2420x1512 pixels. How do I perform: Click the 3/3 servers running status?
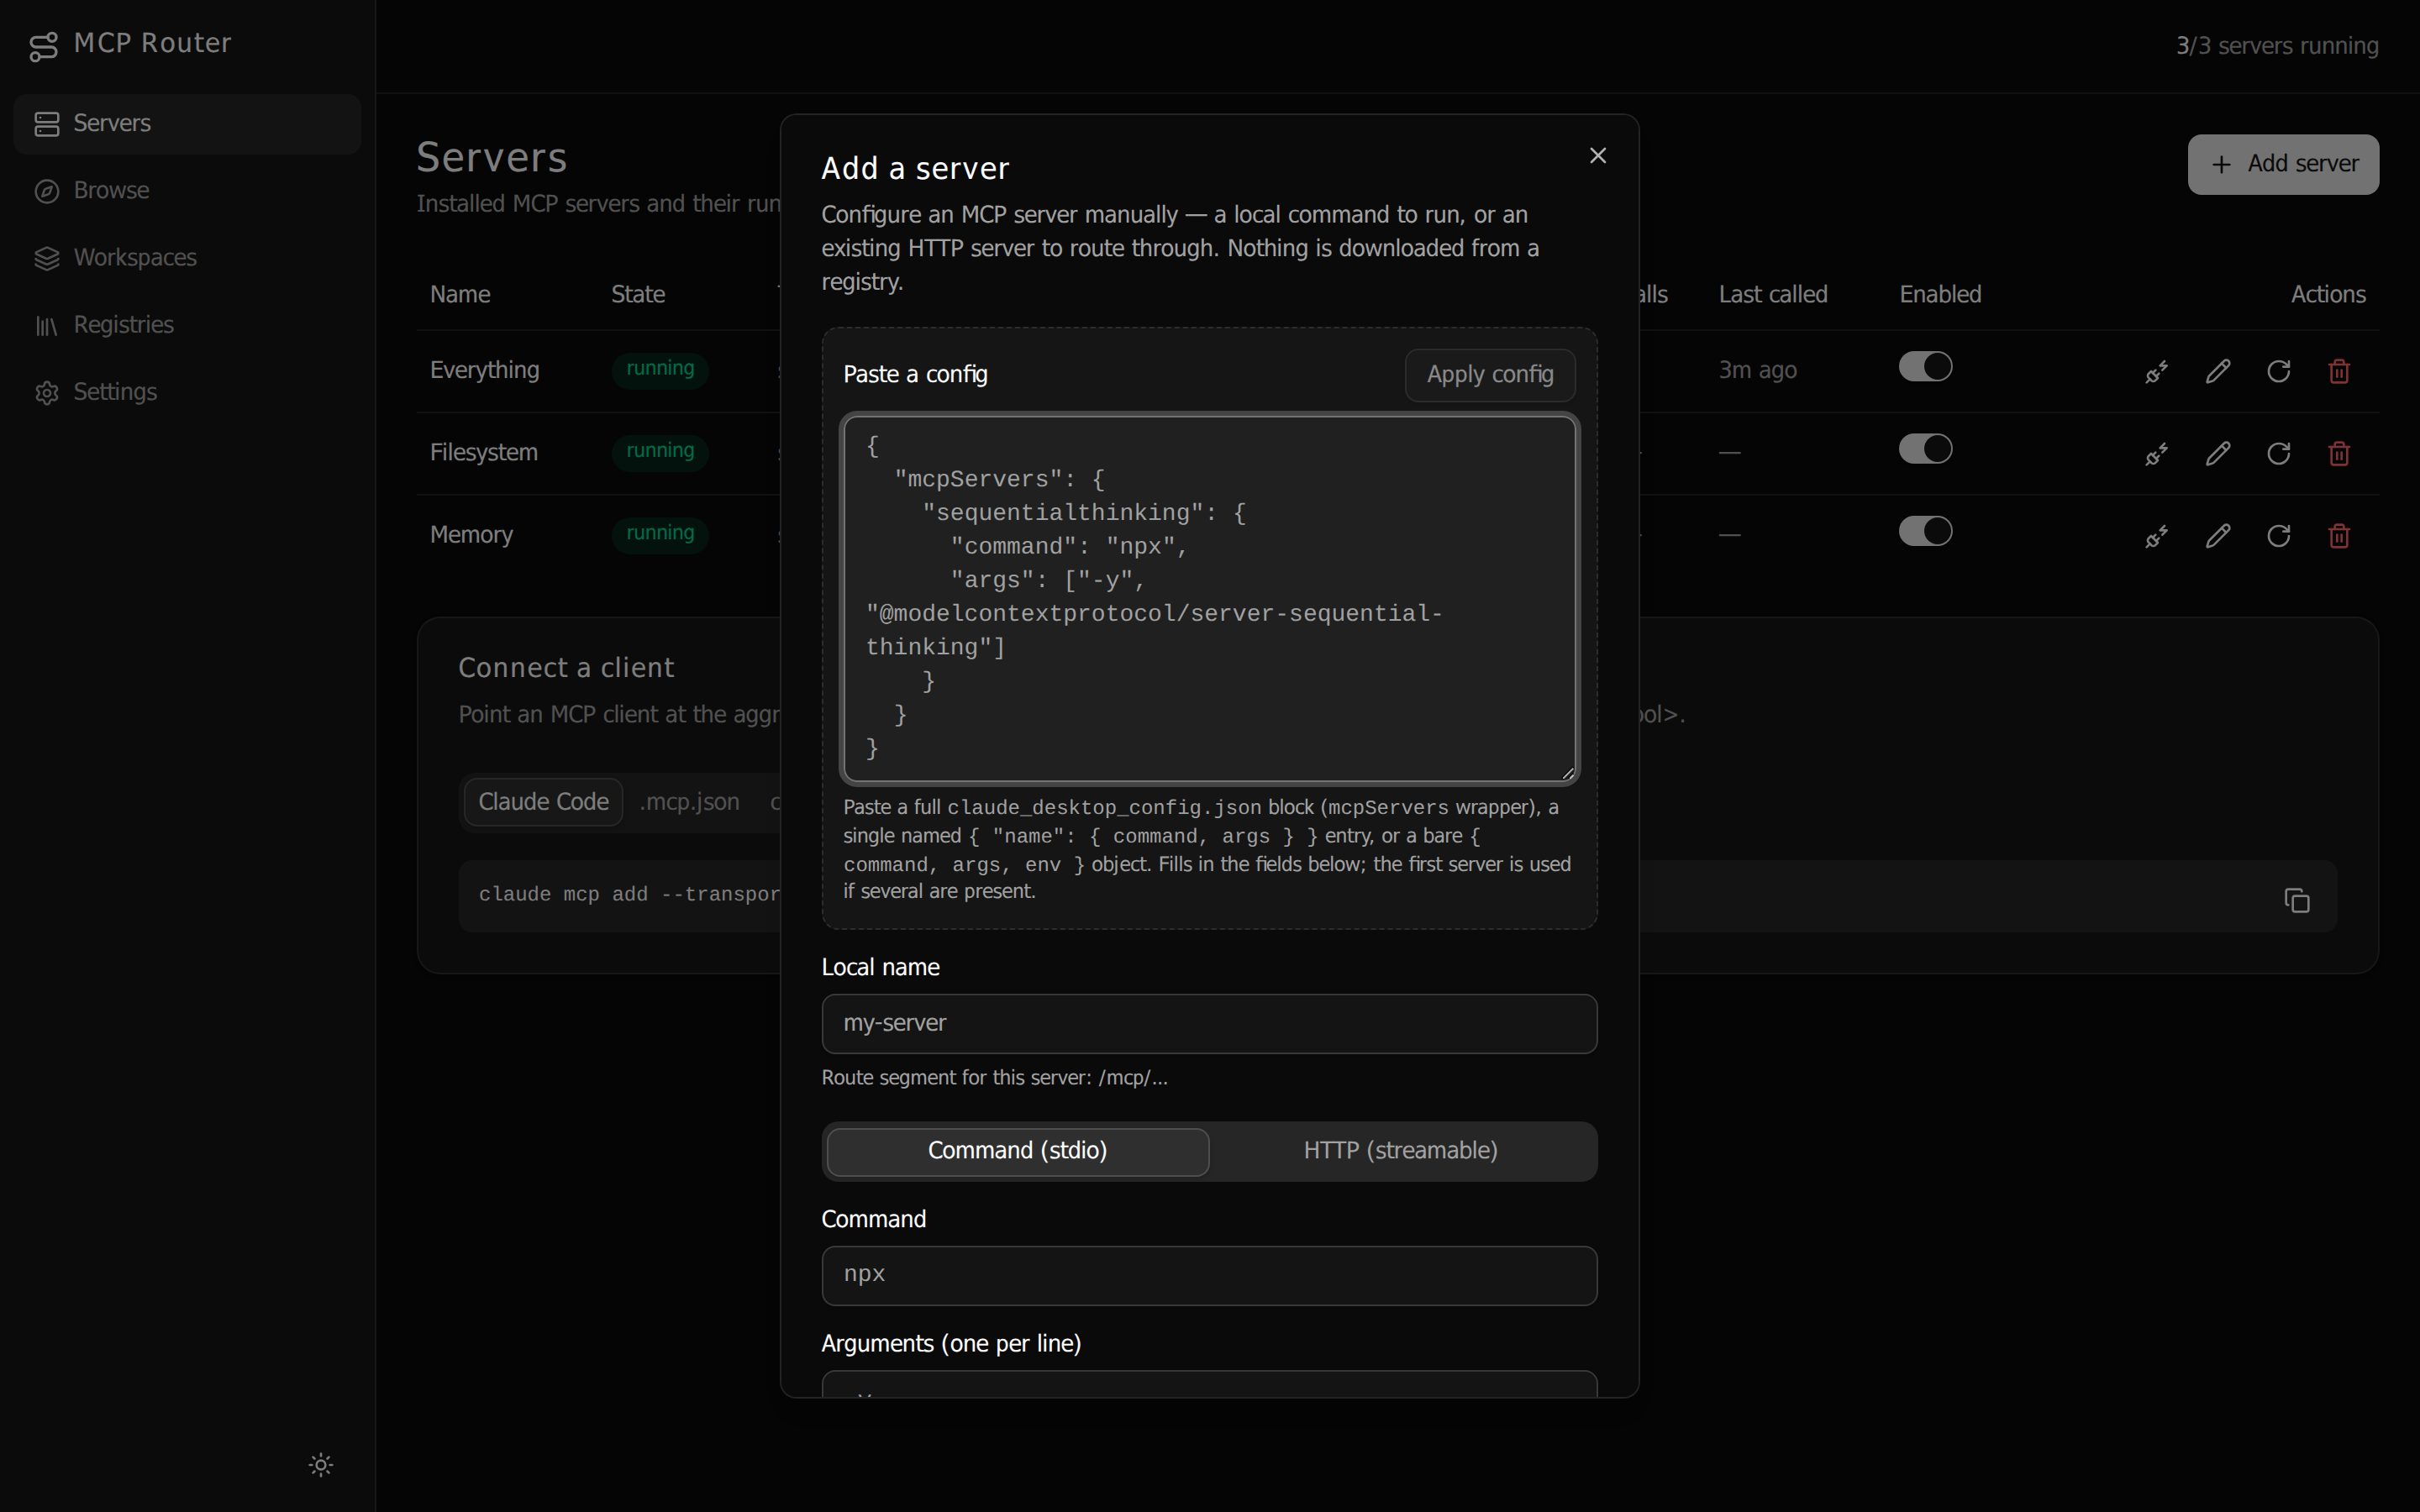pos(2277,46)
